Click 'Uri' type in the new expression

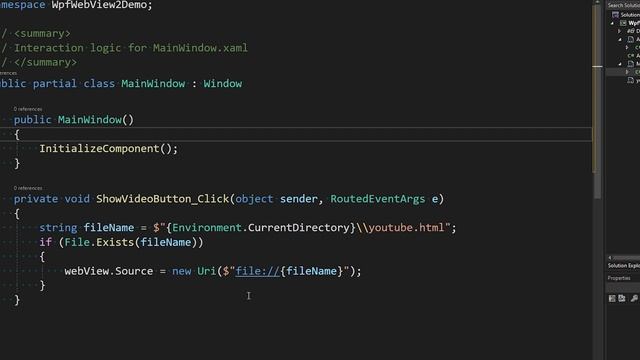207,271
